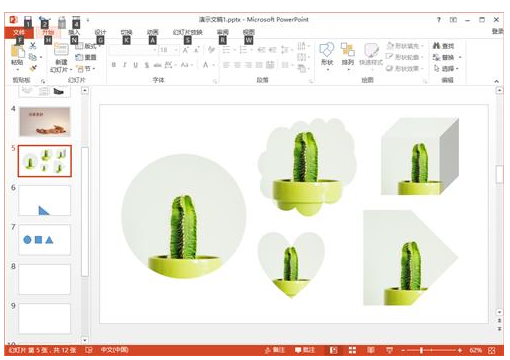Click the language 中文(中国) indicator
This screenshot has width=510, height=360.
pyautogui.click(x=115, y=350)
